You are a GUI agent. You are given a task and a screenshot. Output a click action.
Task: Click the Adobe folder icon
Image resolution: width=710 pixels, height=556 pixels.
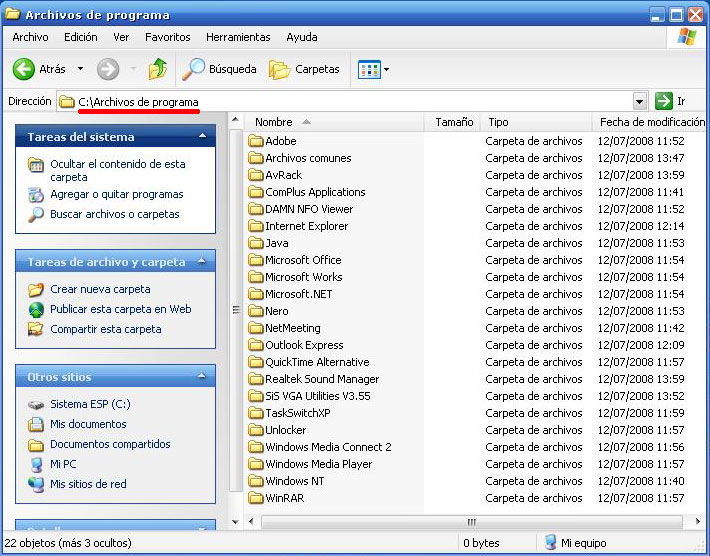(256, 141)
